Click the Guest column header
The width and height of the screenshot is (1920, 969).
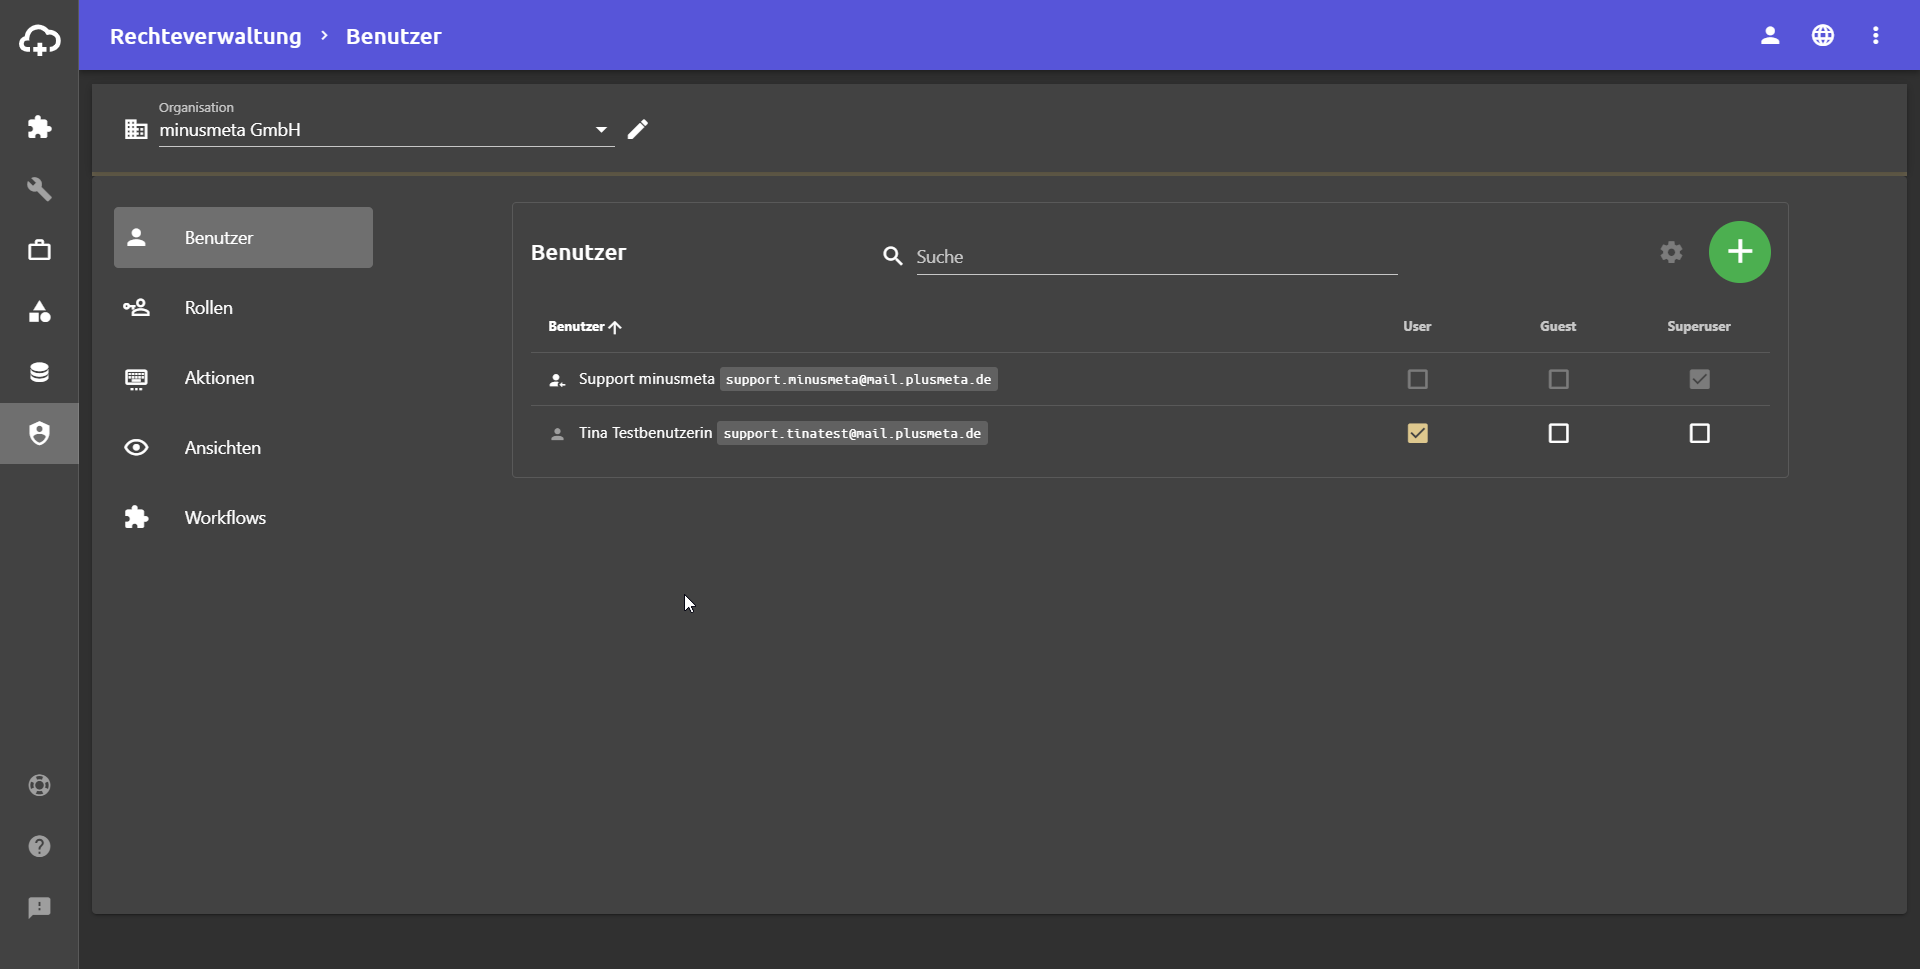[1558, 326]
